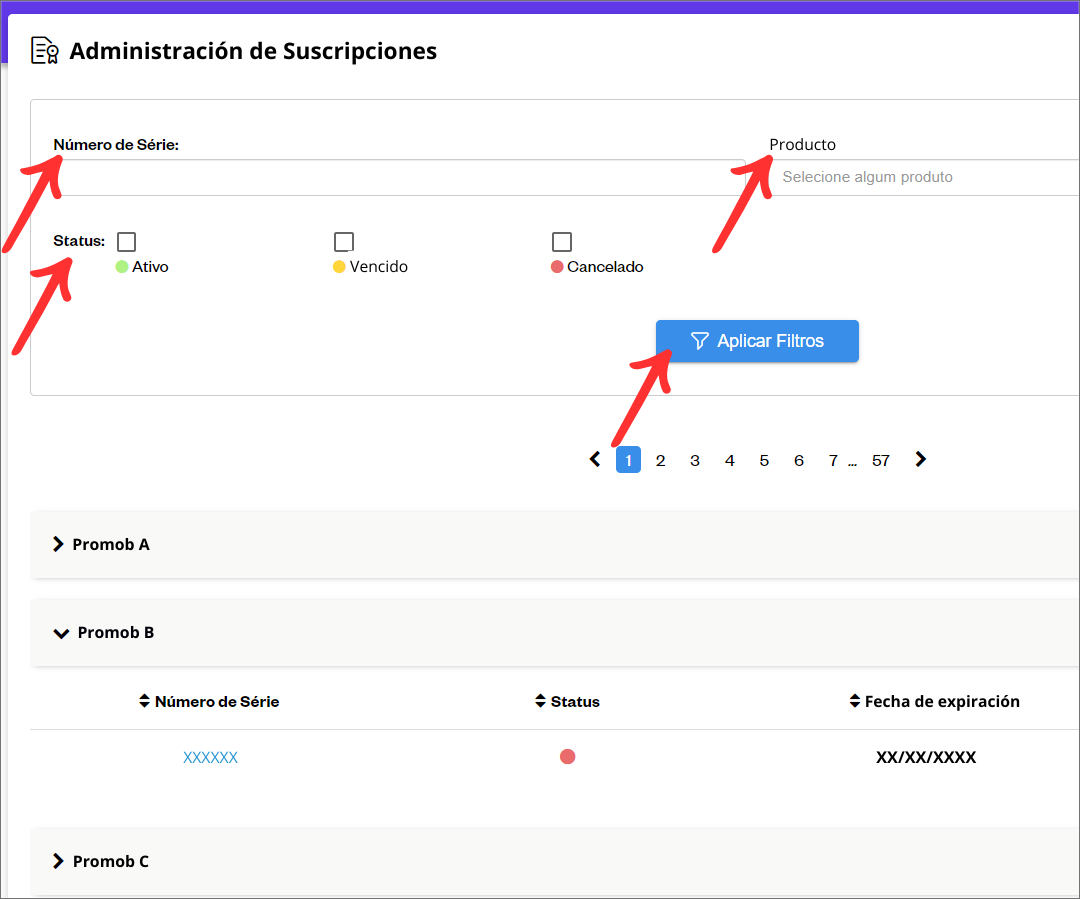This screenshot has height=899, width=1080.
Task: Click the funnel icon in Aplicar Filtros
Action: [699, 341]
